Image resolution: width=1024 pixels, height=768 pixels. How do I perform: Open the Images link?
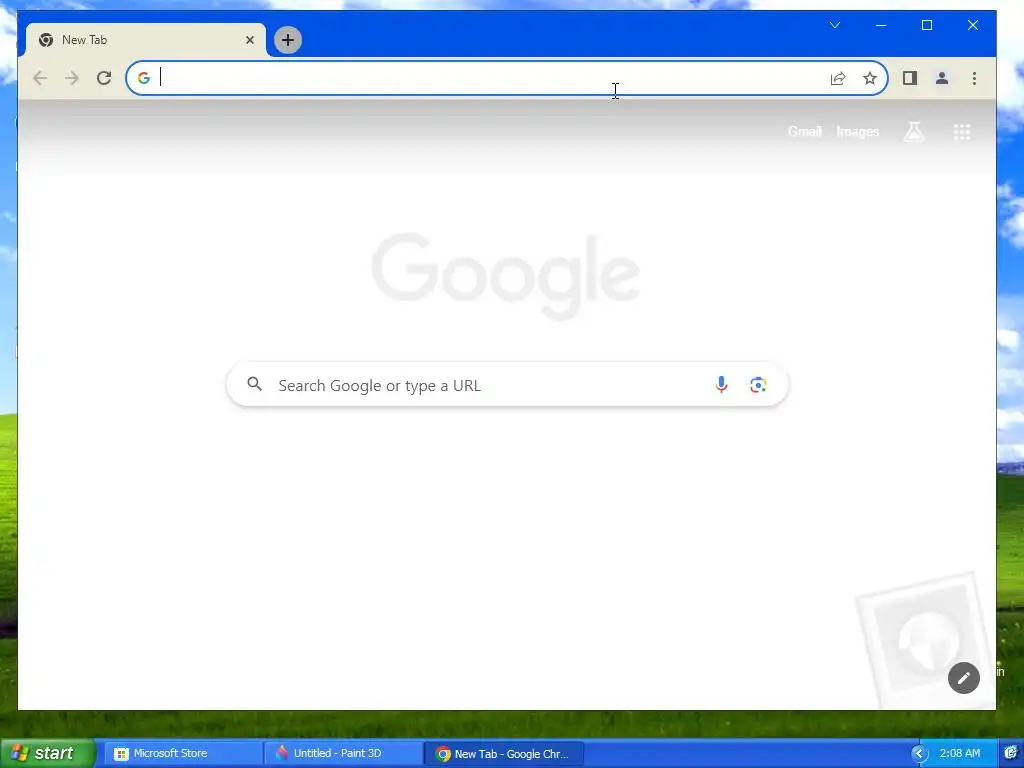tap(857, 131)
